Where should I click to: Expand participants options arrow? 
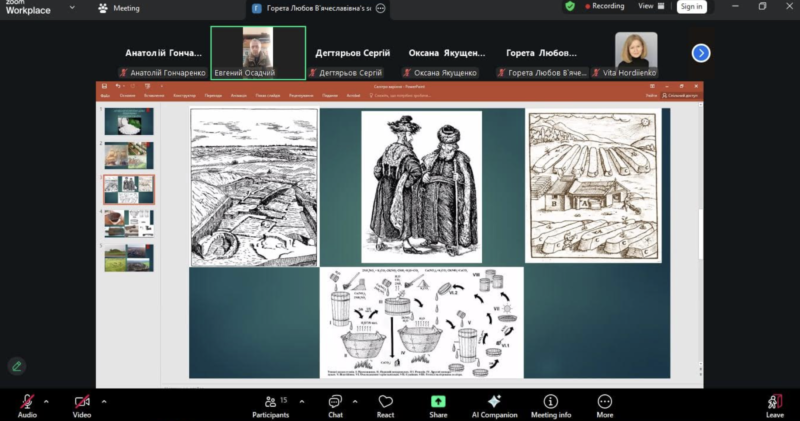(x=299, y=401)
